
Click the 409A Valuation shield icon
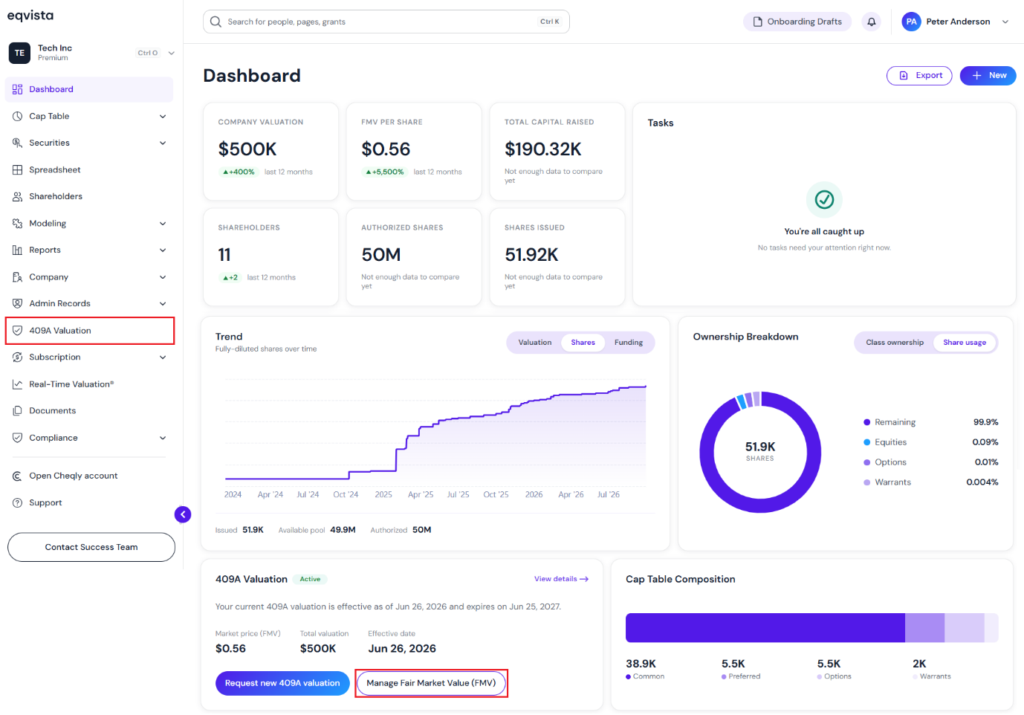click(x=18, y=330)
